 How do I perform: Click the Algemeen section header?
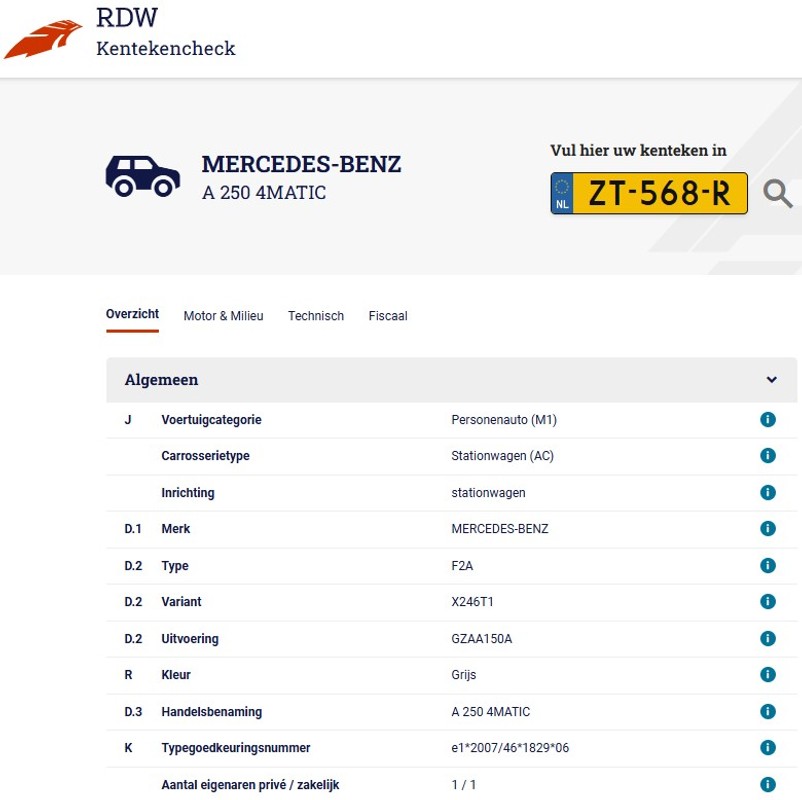[x=451, y=380]
